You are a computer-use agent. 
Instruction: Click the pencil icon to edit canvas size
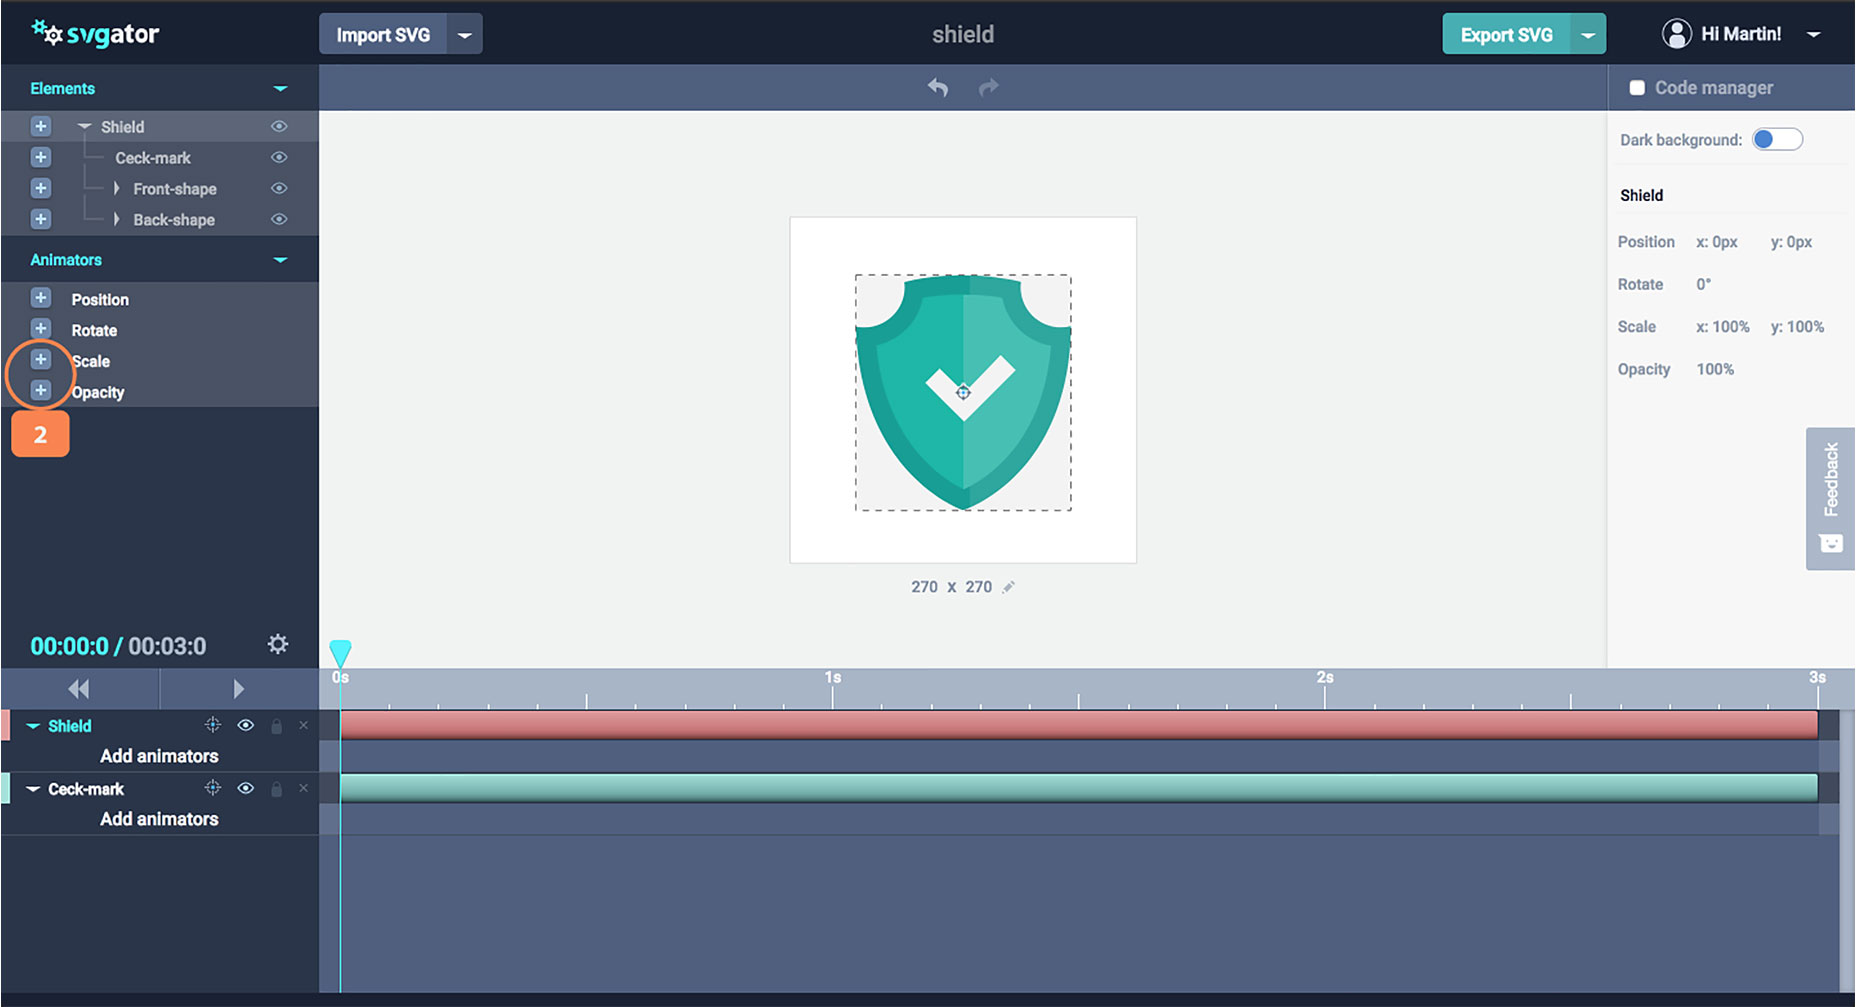(x=1009, y=587)
